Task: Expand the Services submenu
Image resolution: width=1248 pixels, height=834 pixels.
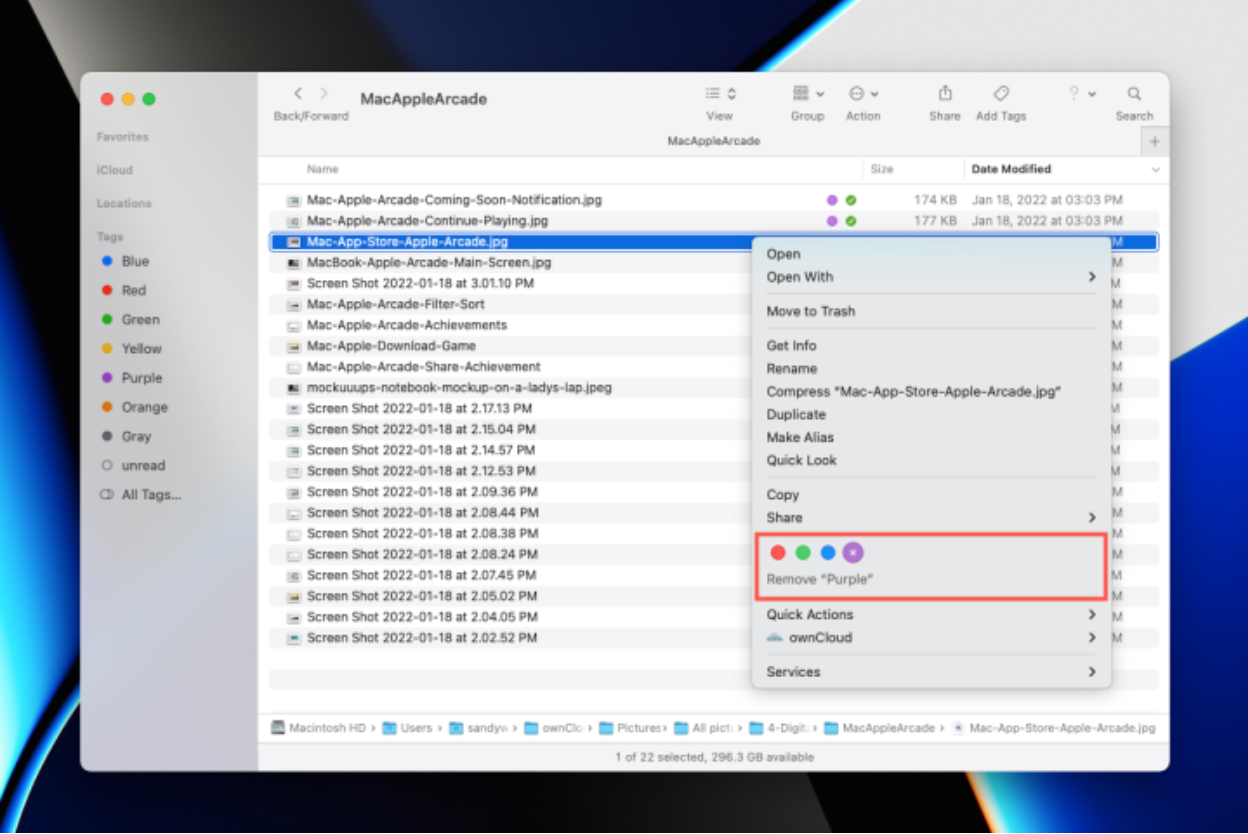Action: [1092, 672]
